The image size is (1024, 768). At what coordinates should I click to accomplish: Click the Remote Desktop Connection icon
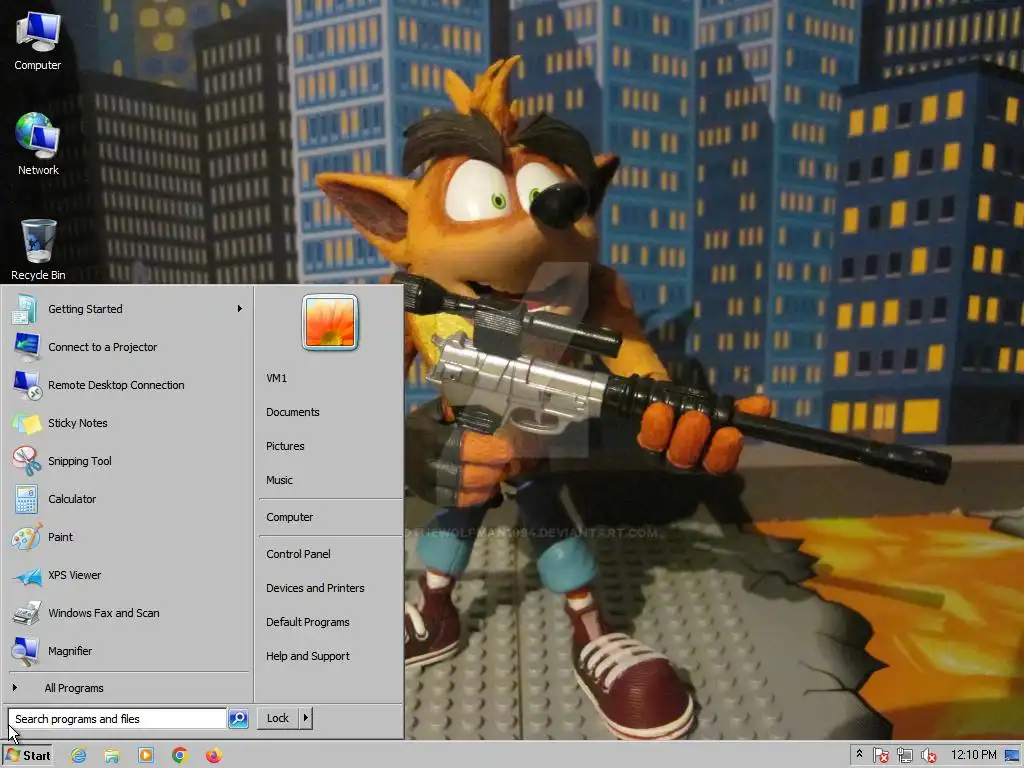pyautogui.click(x=25, y=385)
